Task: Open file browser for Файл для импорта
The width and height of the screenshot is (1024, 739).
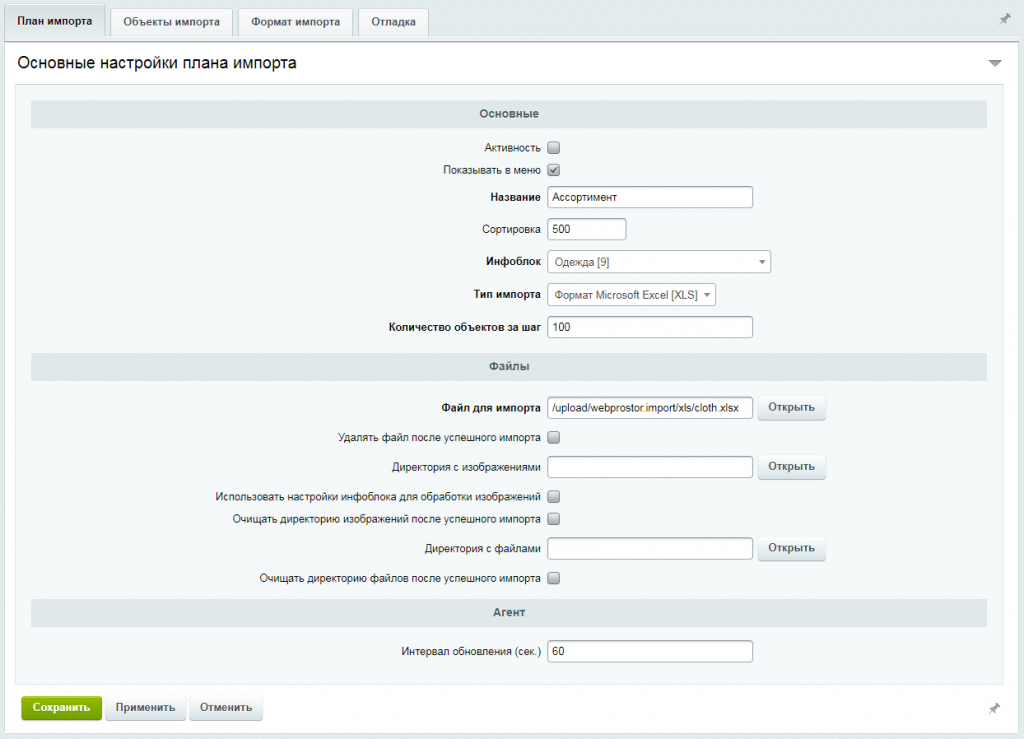Action: click(x=792, y=407)
